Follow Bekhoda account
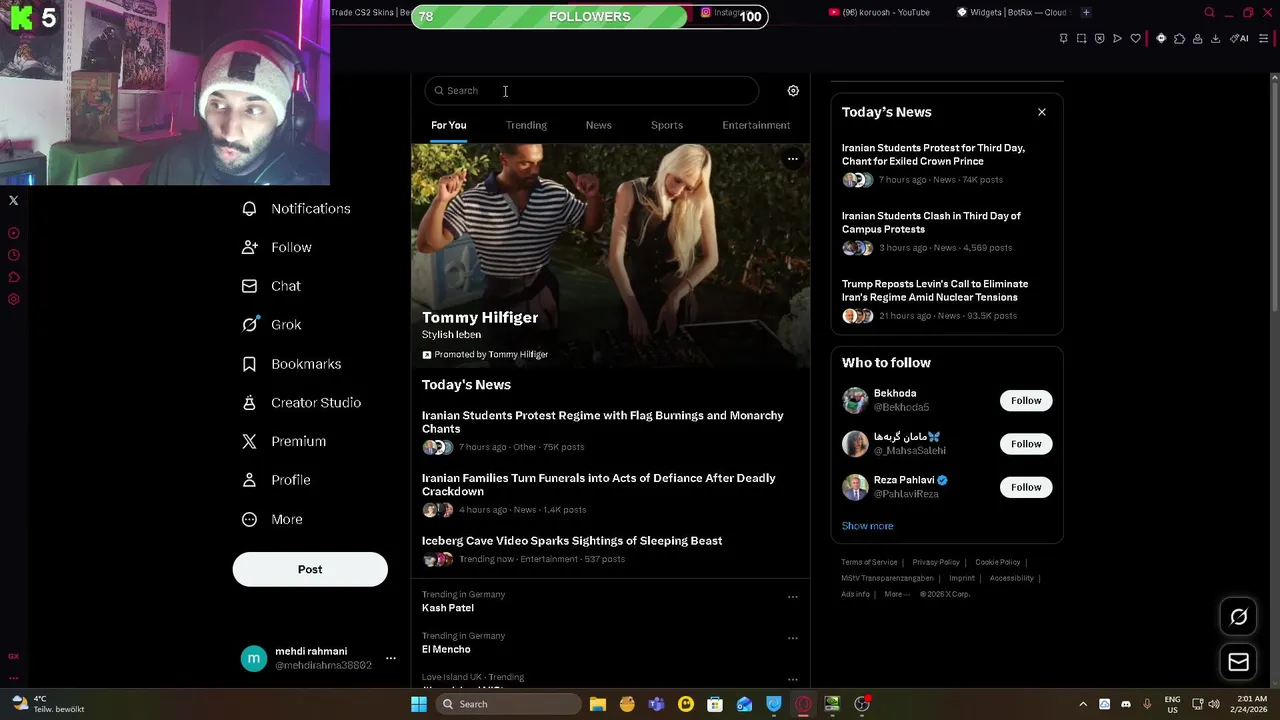The height and width of the screenshot is (720, 1280). [1026, 400]
